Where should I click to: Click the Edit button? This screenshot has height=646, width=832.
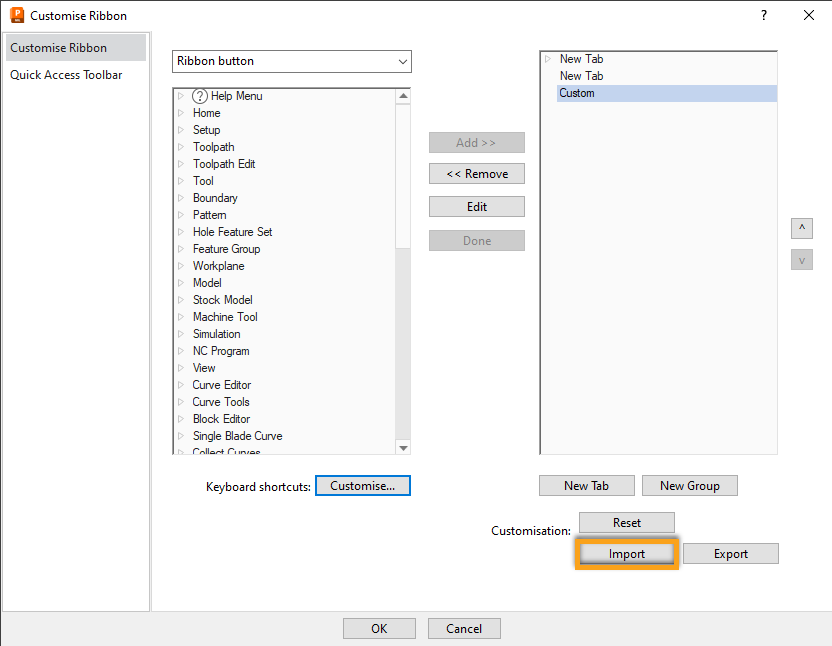tap(477, 206)
